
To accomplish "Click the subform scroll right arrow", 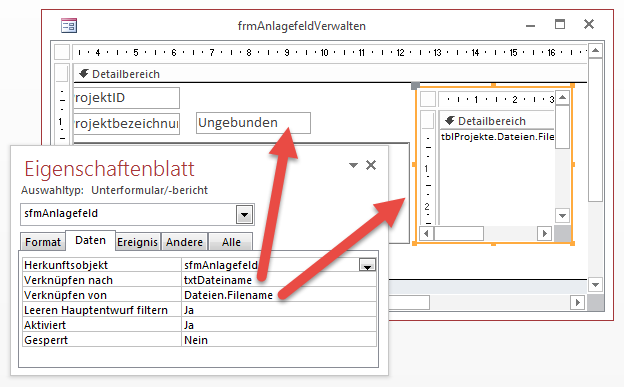I will (x=545, y=233).
